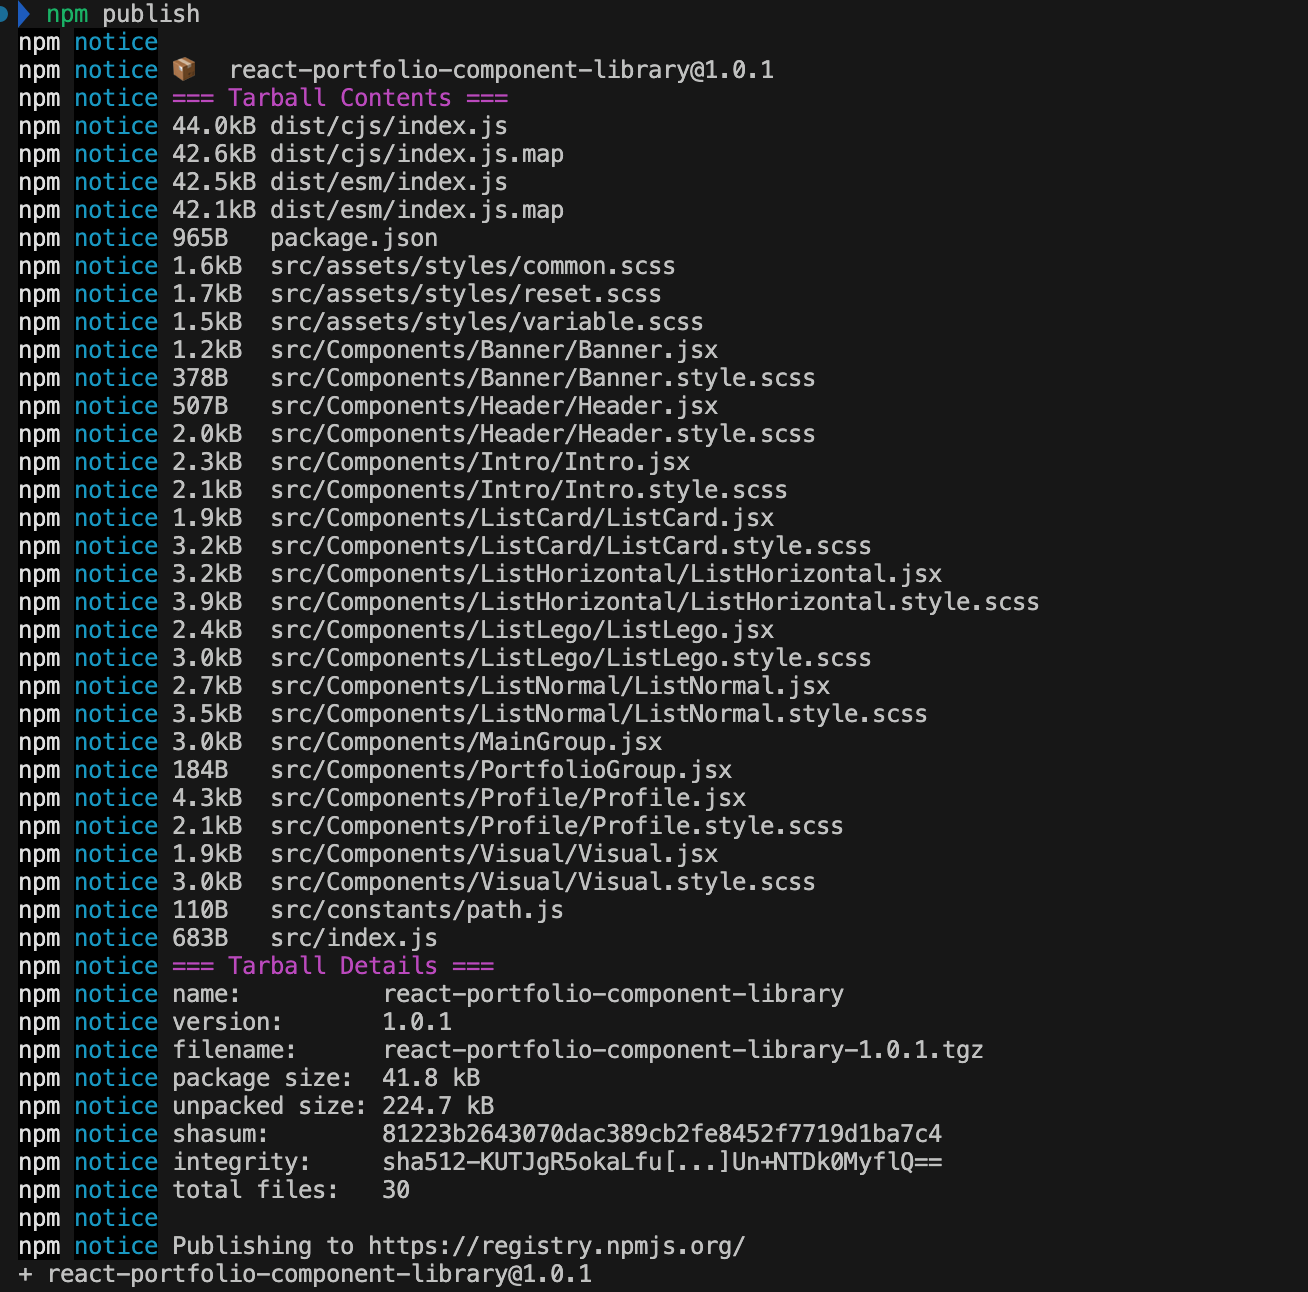The height and width of the screenshot is (1292, 1308).
Task: Select the 'Tarball Contents' heading
Action: 340,98
